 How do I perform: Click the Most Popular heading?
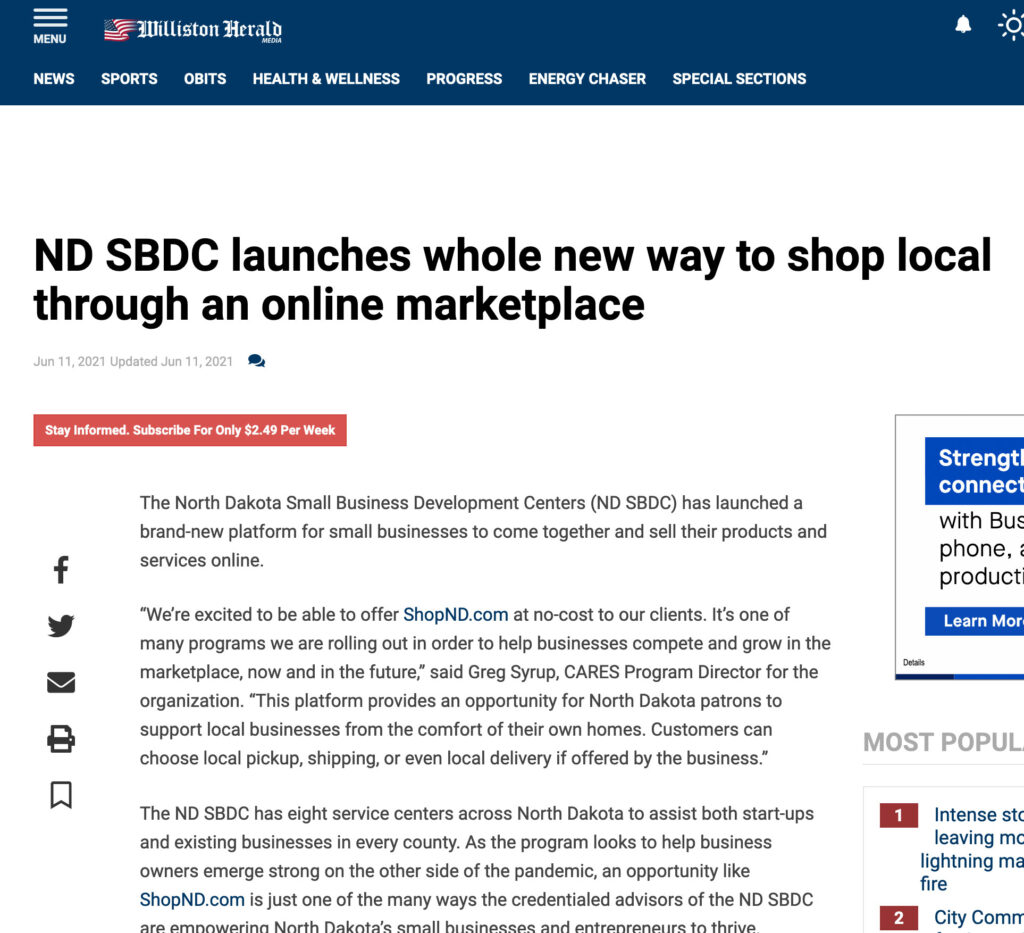(944, 742)
